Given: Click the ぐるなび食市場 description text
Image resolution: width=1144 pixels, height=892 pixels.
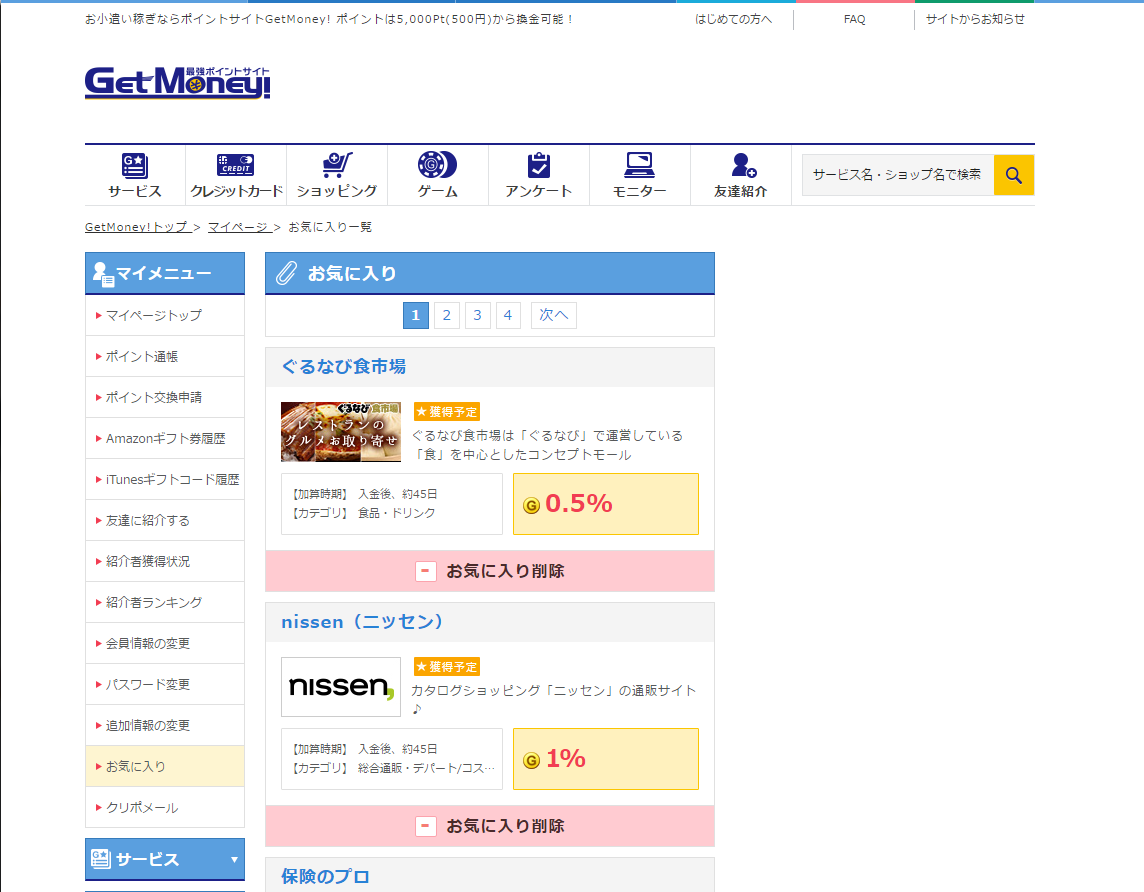Looking at the screenshot, I should 547,445.
